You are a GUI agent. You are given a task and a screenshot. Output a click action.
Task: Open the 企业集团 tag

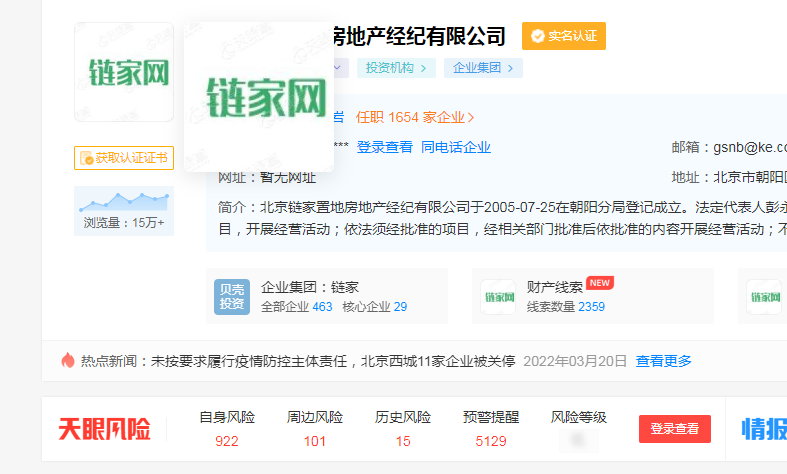(483, 68)
